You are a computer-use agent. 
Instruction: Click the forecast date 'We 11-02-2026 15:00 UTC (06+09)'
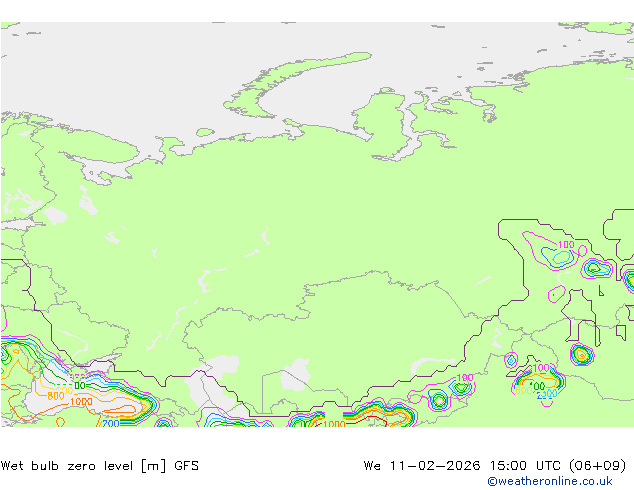[495, 466]
